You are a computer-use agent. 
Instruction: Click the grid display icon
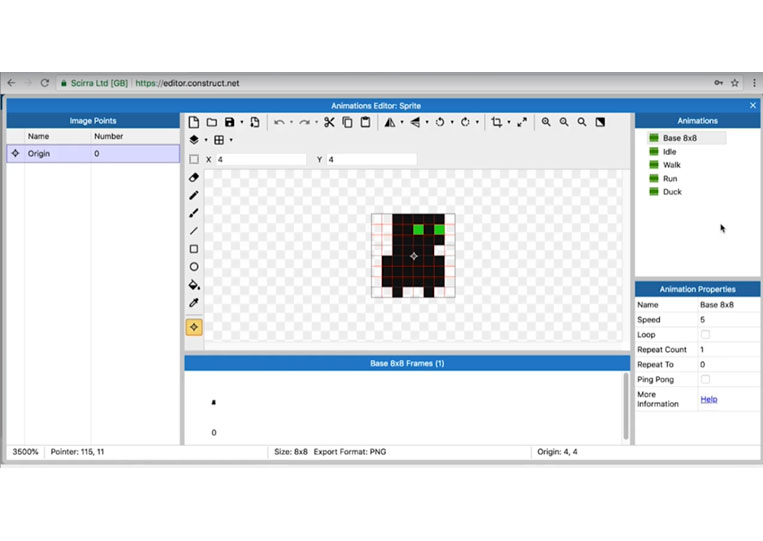pos(219,140)
